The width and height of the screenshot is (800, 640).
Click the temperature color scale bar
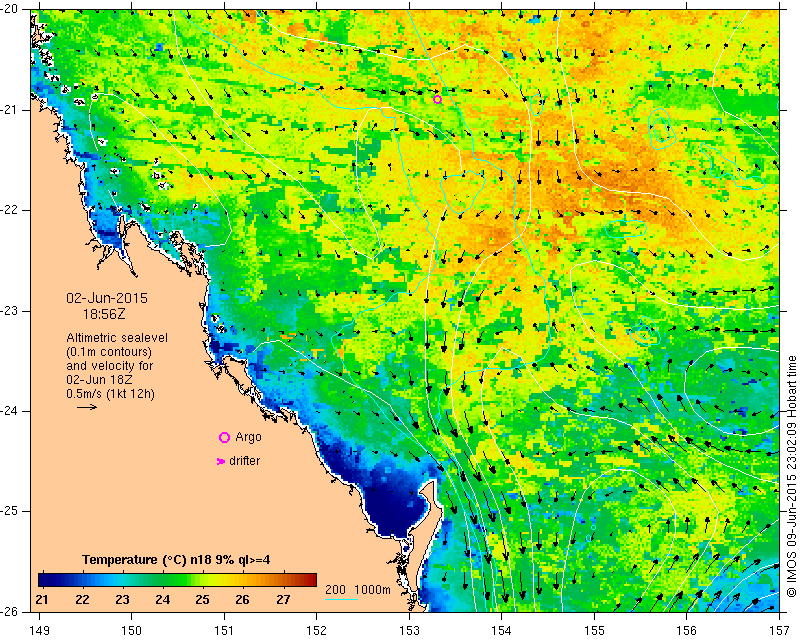pyautogui.click(x=178, y=580)
